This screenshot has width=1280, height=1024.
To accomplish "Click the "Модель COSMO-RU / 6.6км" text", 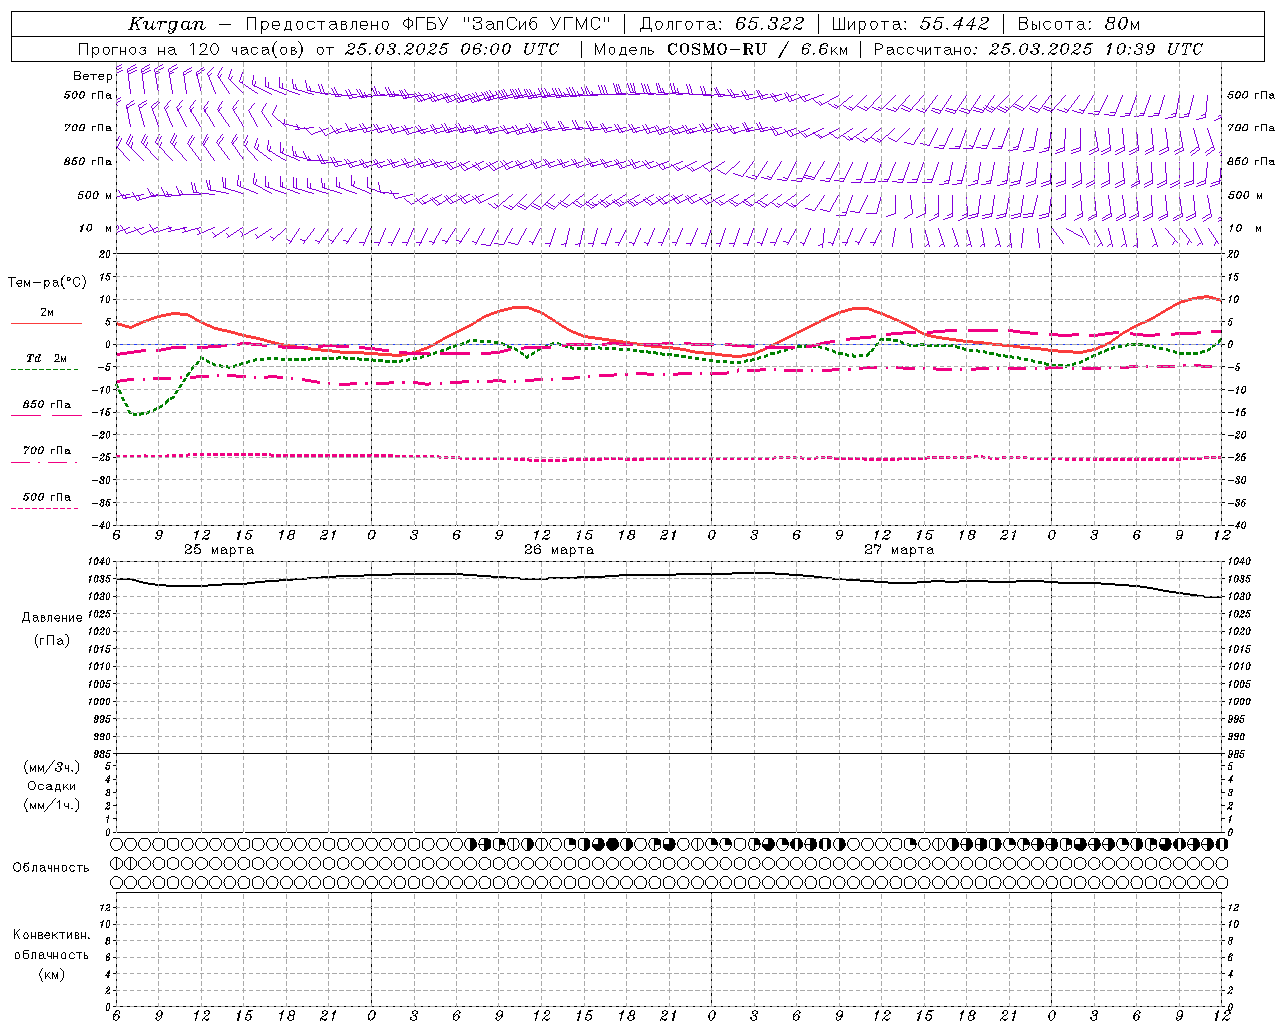I will pyautogui.click(x=721, y=49).
